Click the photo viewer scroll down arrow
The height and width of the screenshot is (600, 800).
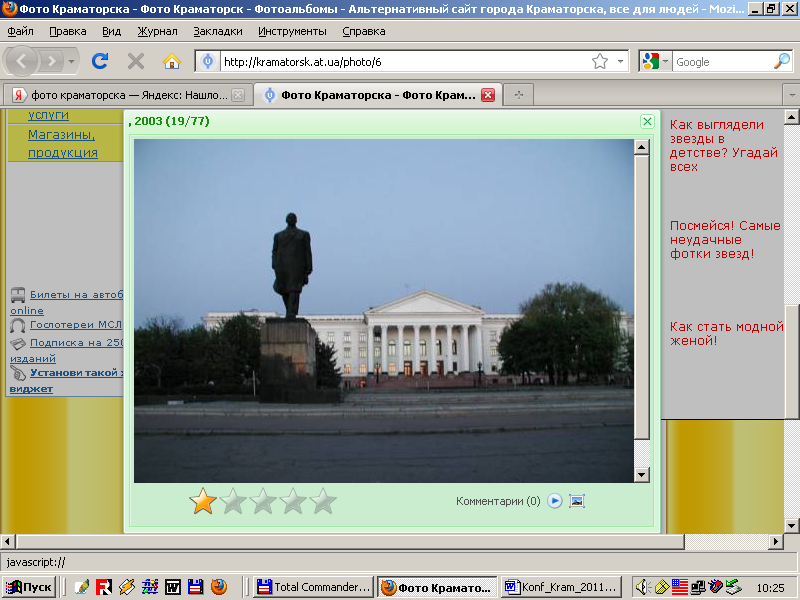pyautogui.click(x=641, y=474)
